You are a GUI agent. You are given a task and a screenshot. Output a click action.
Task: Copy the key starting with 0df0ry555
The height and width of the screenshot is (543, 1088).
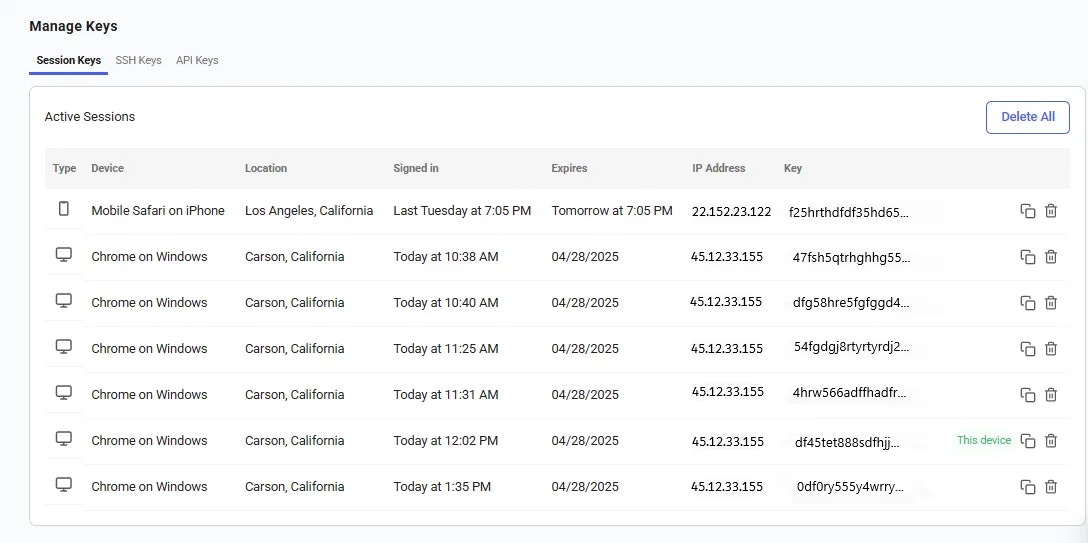(x=1028, y=487)
